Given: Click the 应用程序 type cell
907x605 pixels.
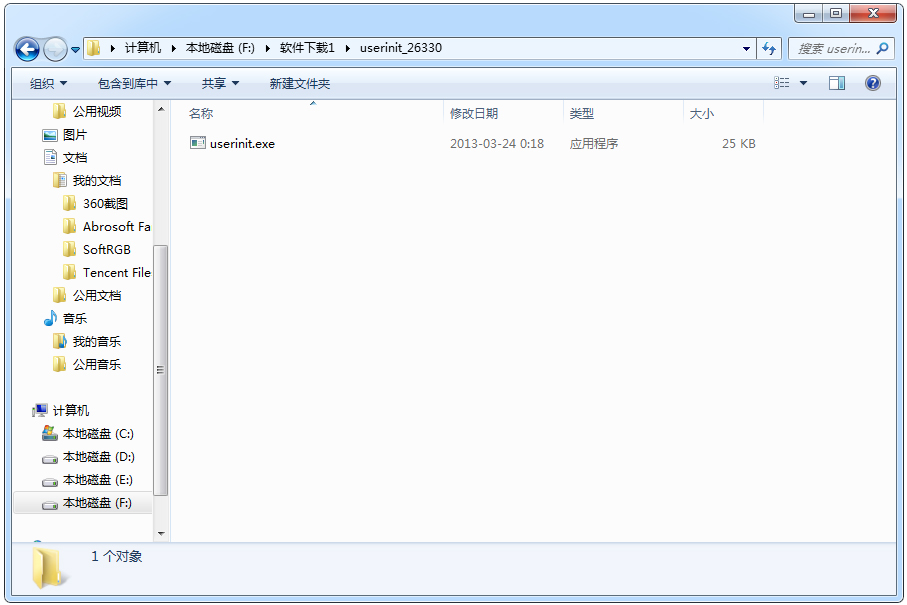Looking at the screenshot, I should [x=593, y=143].
